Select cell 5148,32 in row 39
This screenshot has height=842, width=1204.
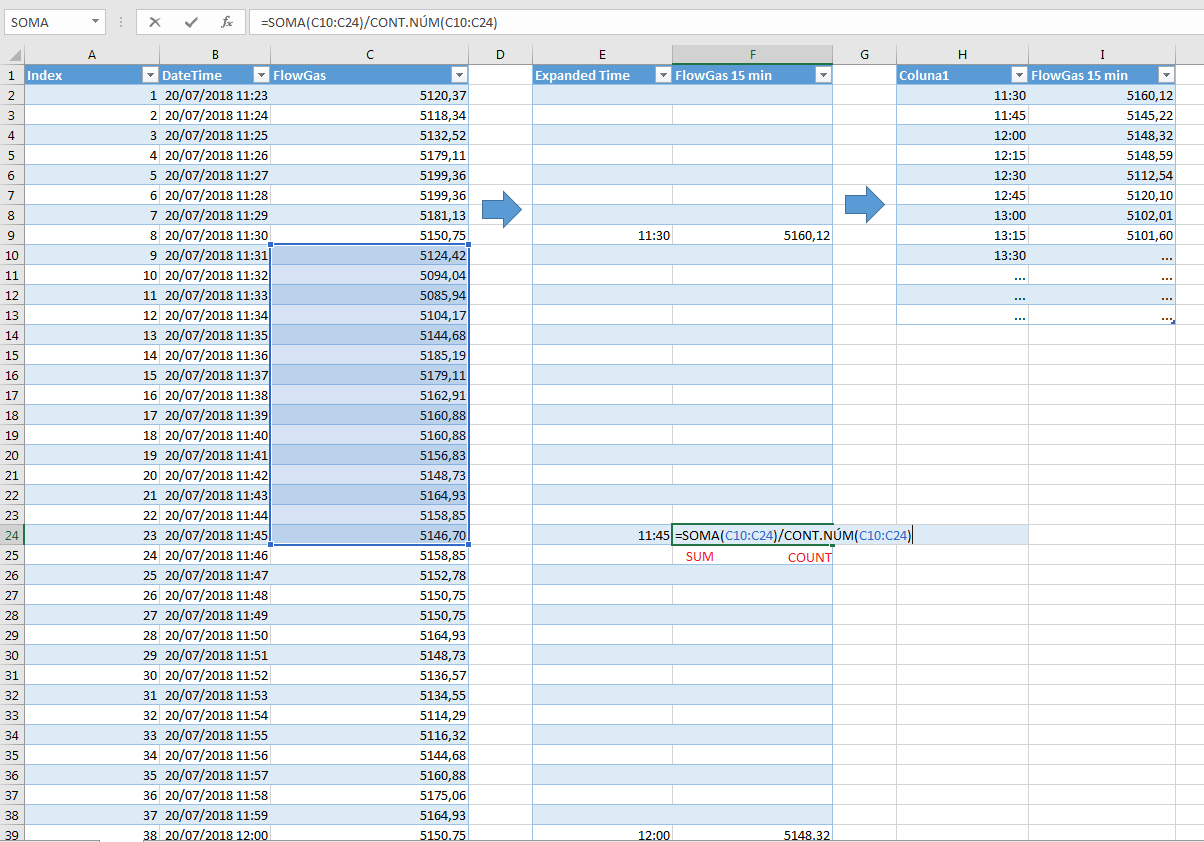(752, 834)
